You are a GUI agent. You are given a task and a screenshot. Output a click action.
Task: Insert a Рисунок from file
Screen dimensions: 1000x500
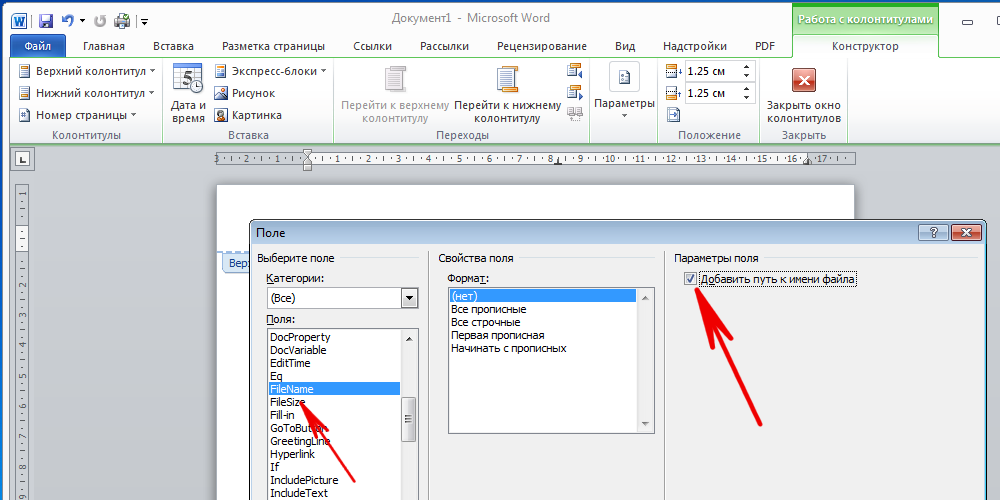point(245,93)
